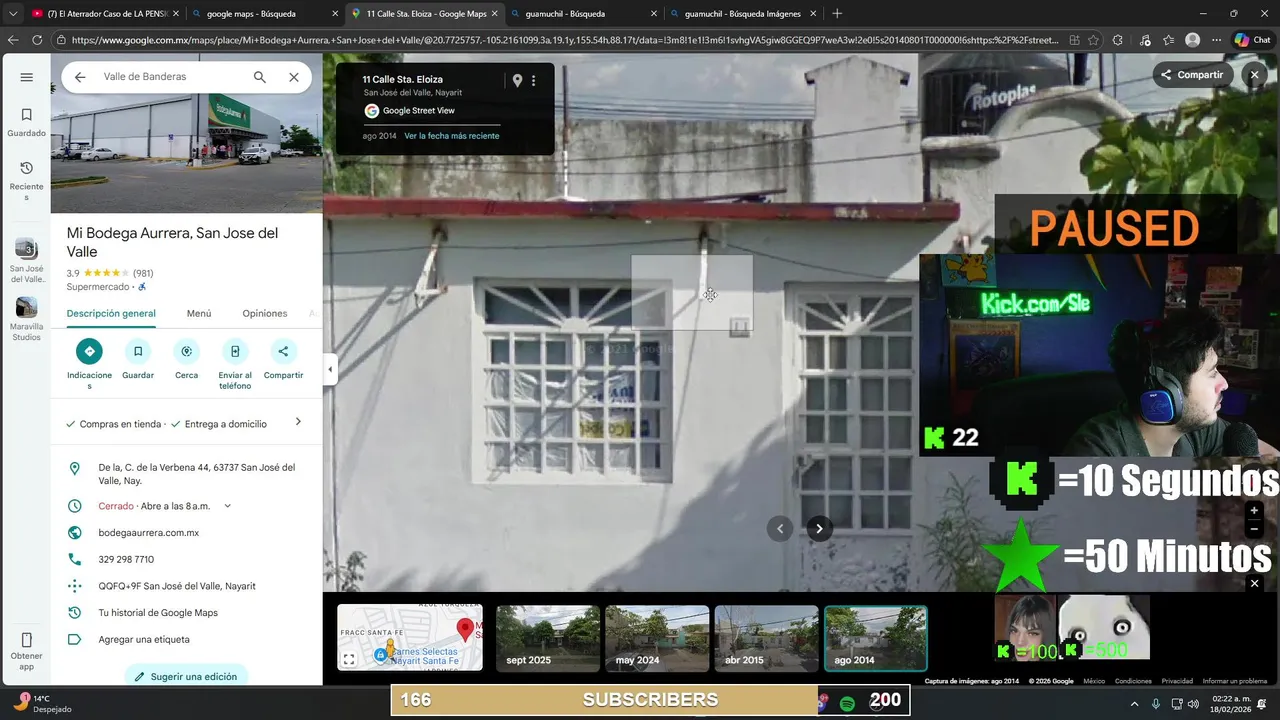Select the Descripción general tab
The height and width of the screenshot is (720, 1280).
[111, 313]
